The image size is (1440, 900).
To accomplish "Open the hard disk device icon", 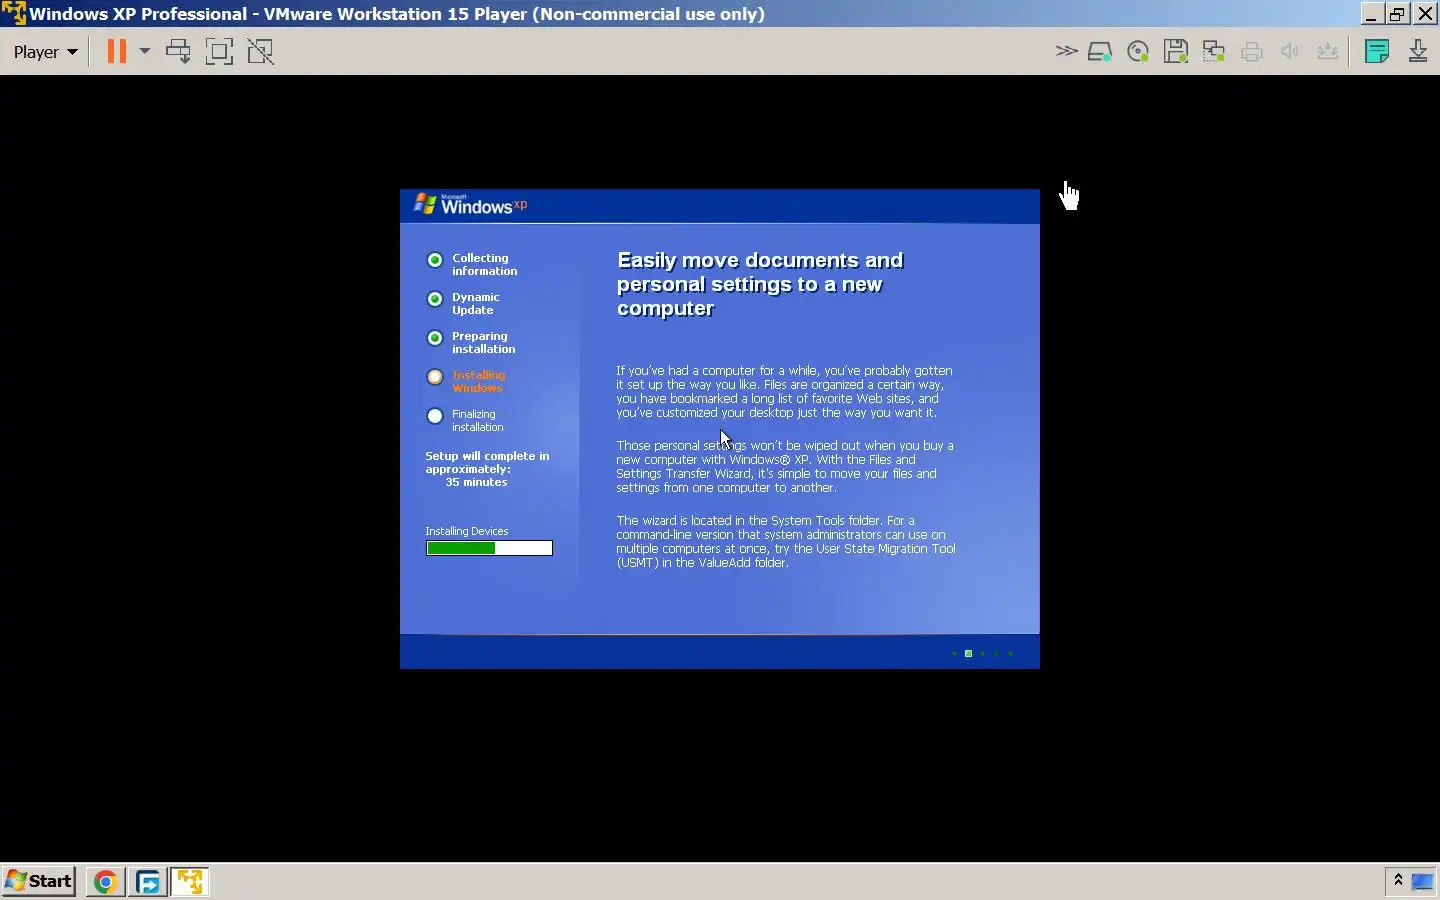I will click(x=1100, y=52).
